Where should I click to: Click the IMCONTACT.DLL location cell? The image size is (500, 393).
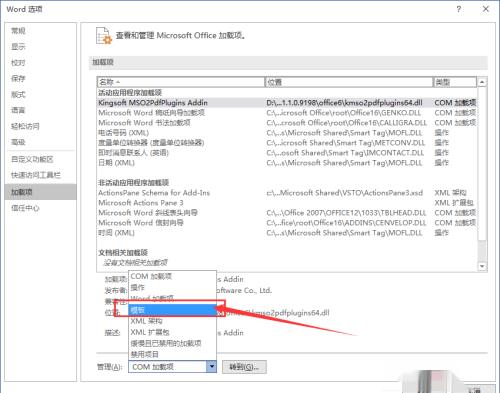tap(345, 153)
